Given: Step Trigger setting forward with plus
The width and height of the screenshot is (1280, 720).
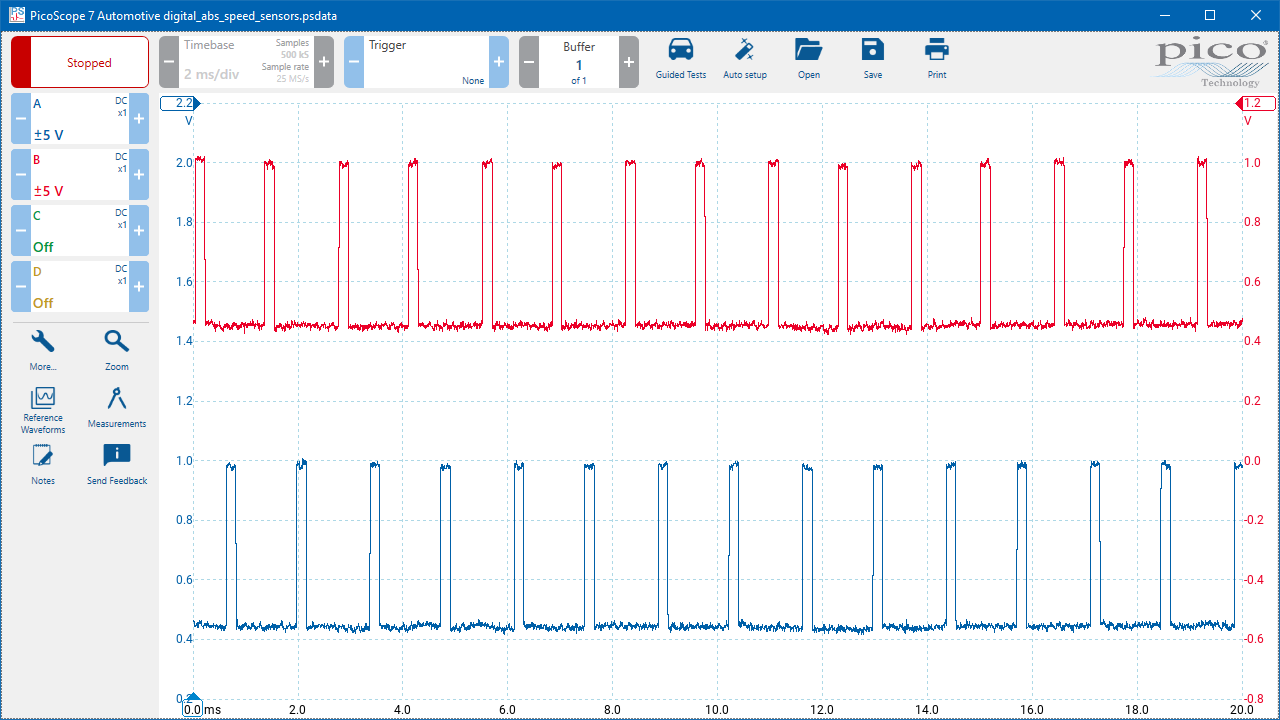Looking at the screenshot, I should [499, 62].
